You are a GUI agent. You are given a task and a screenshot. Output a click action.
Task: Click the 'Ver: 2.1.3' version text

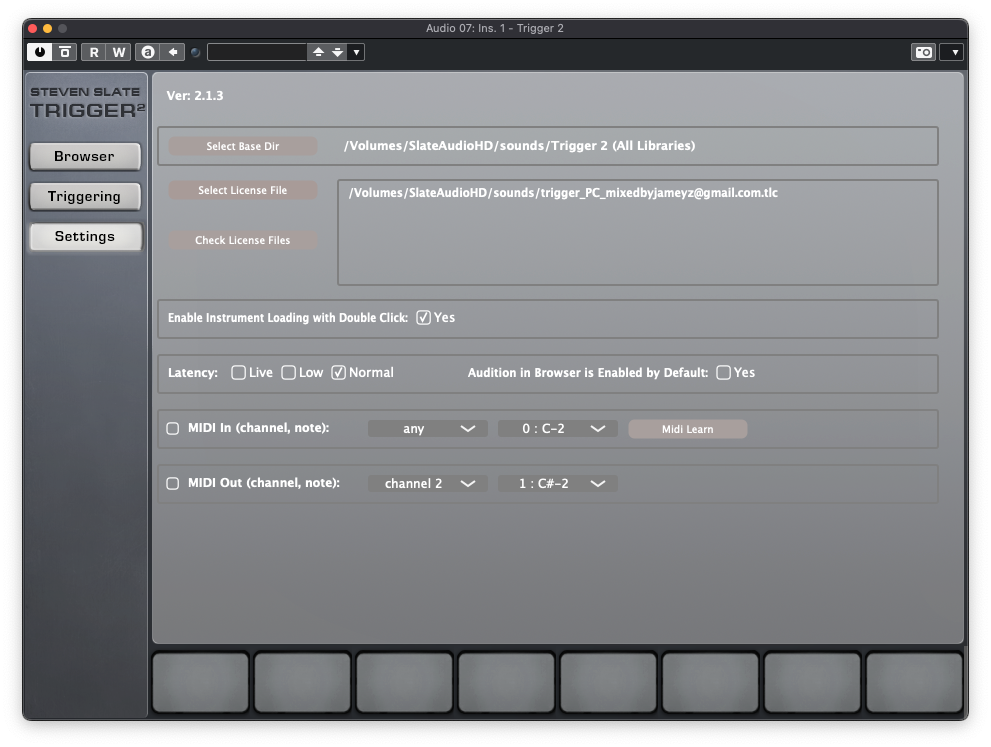click(x=195, y=95)
